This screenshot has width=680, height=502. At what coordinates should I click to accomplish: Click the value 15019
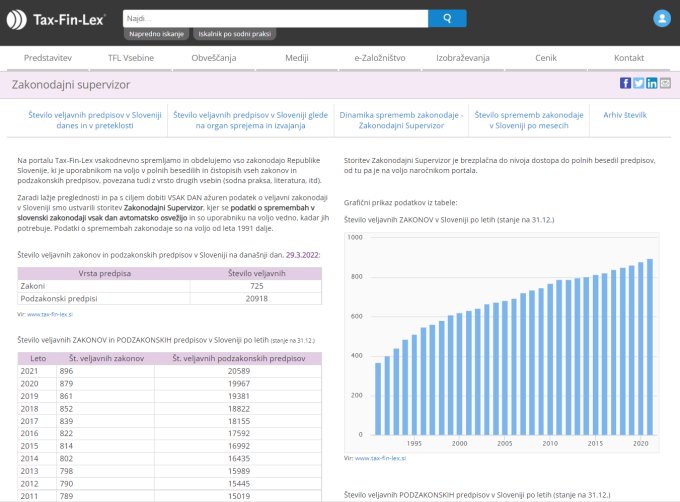point(239,496)
